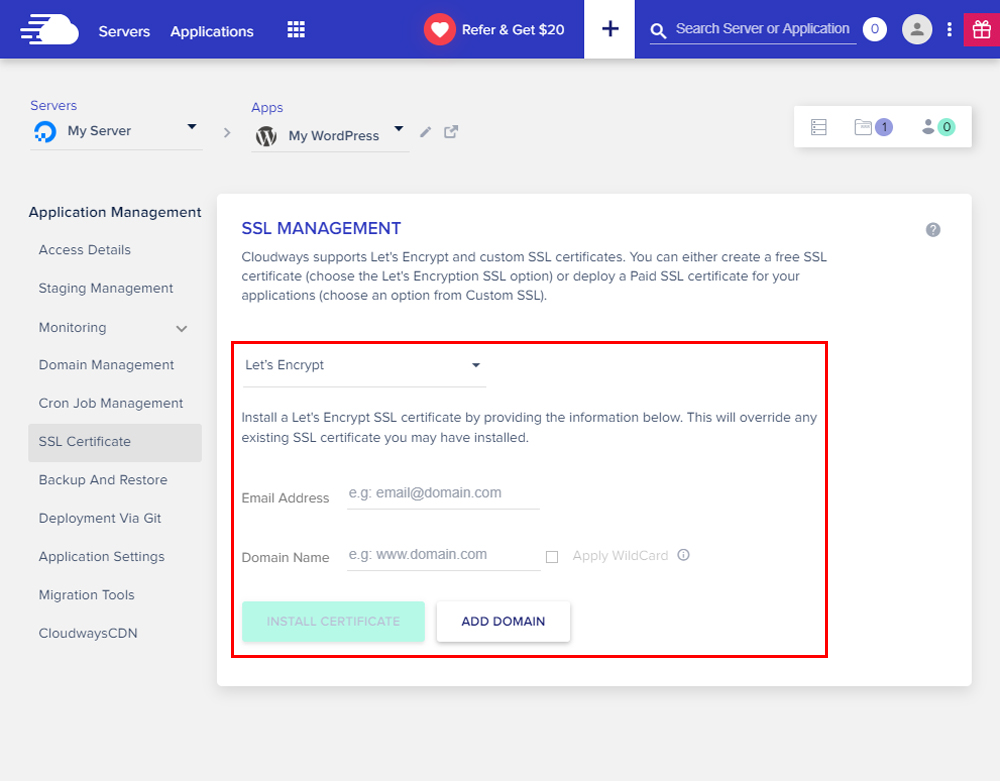
Task: Edit application name with pencil icon
Action: [x=425, y=132]
